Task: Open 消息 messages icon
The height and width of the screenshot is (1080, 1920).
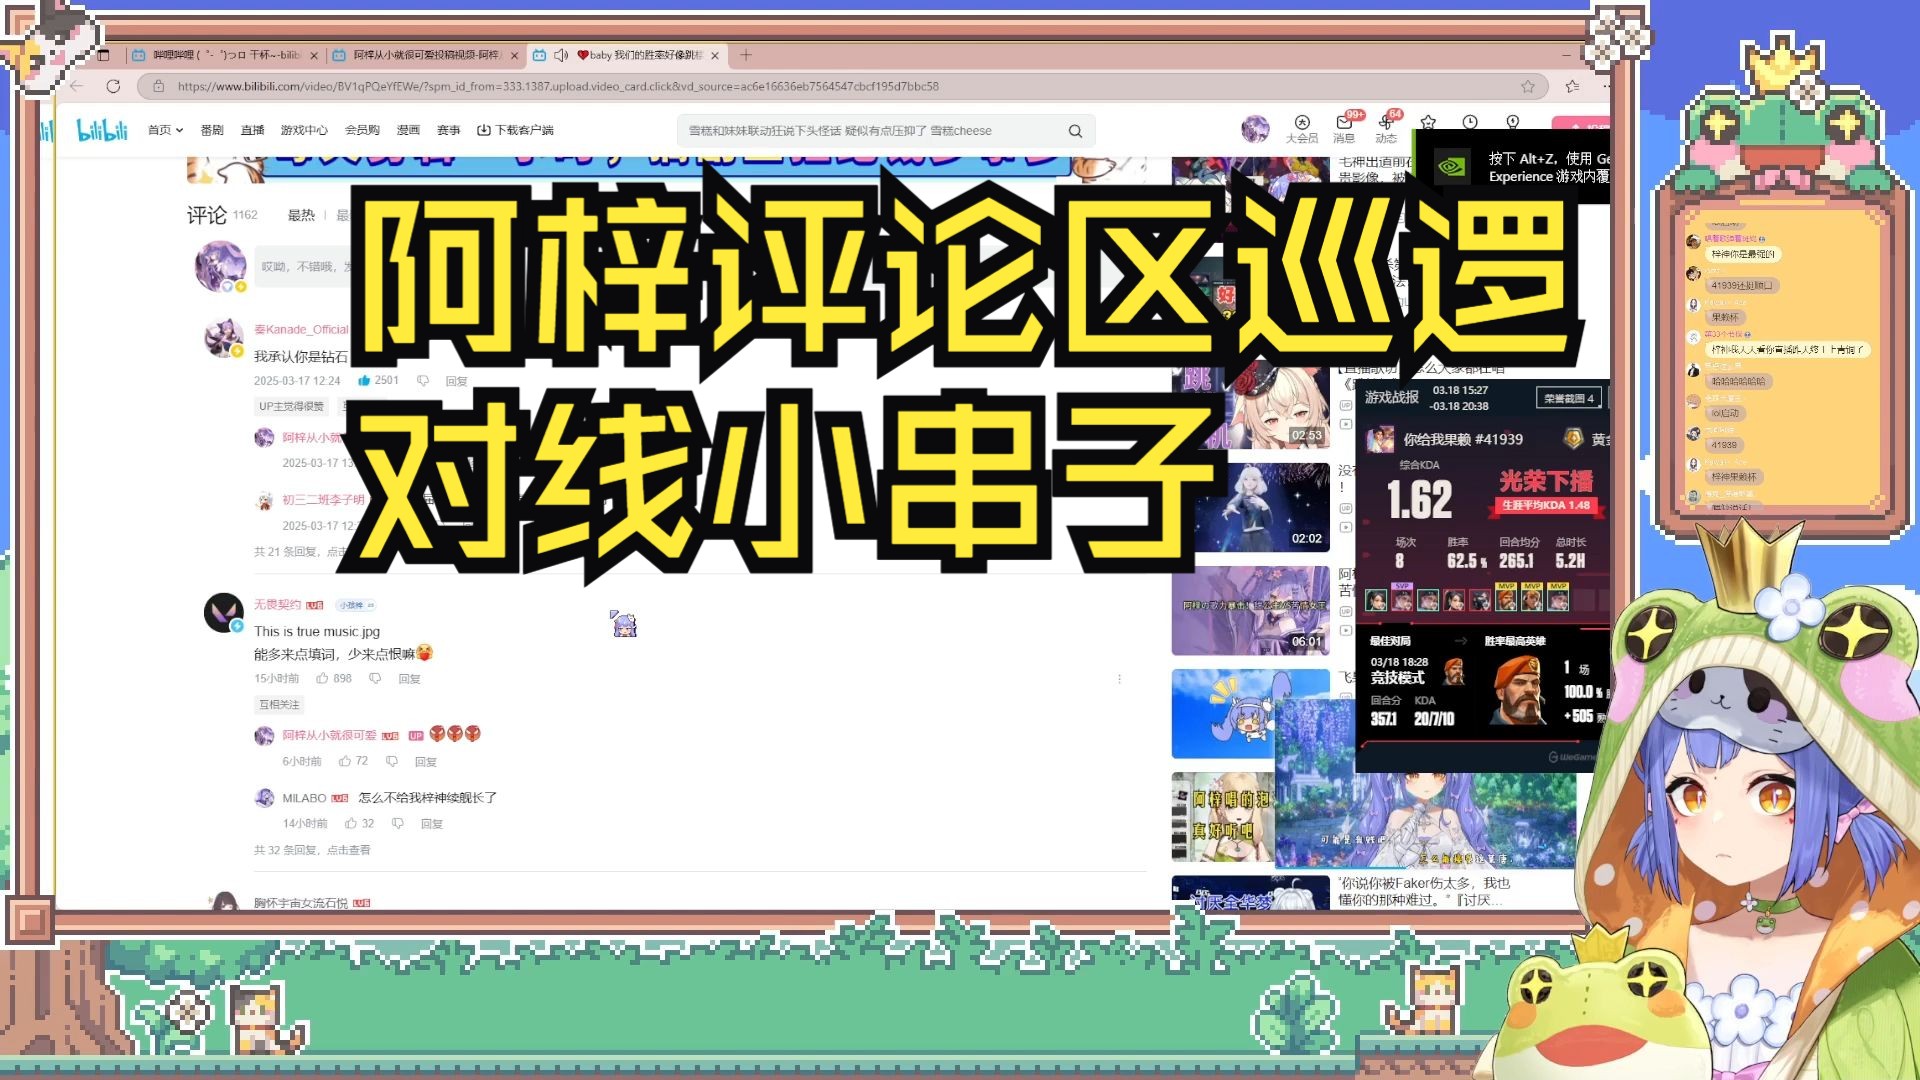Action: [1344, 129]
